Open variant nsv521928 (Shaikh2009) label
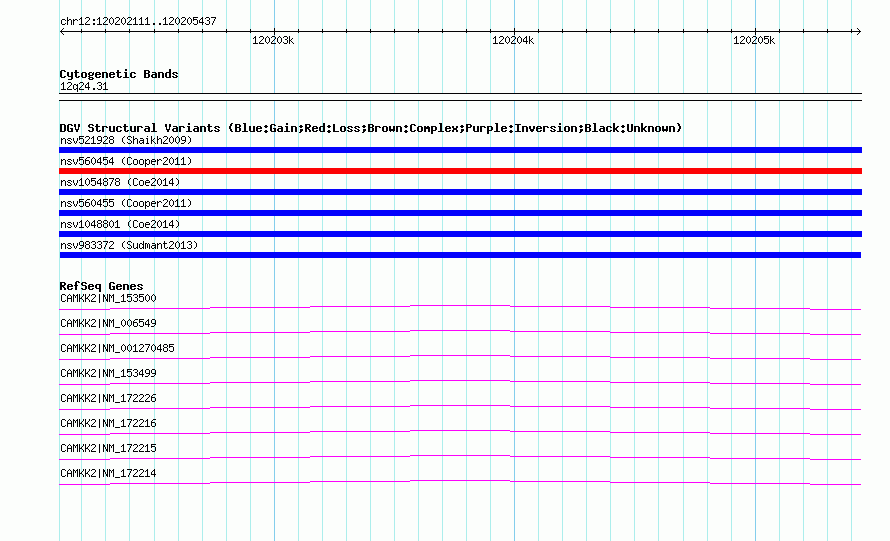Image resolution: width=890 pixels, height=541 pixels. [x=126, y=140]
